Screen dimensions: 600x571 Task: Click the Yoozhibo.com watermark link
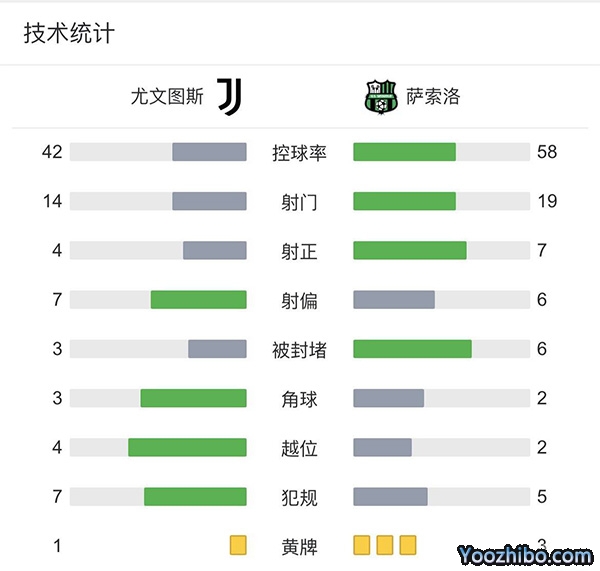tap(525, 554)
